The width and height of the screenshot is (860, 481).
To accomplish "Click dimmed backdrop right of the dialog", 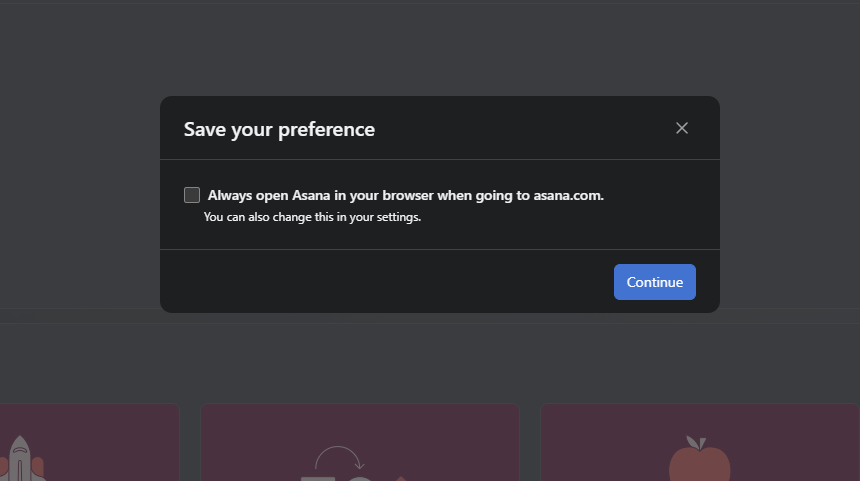I will tap(790, 200).
